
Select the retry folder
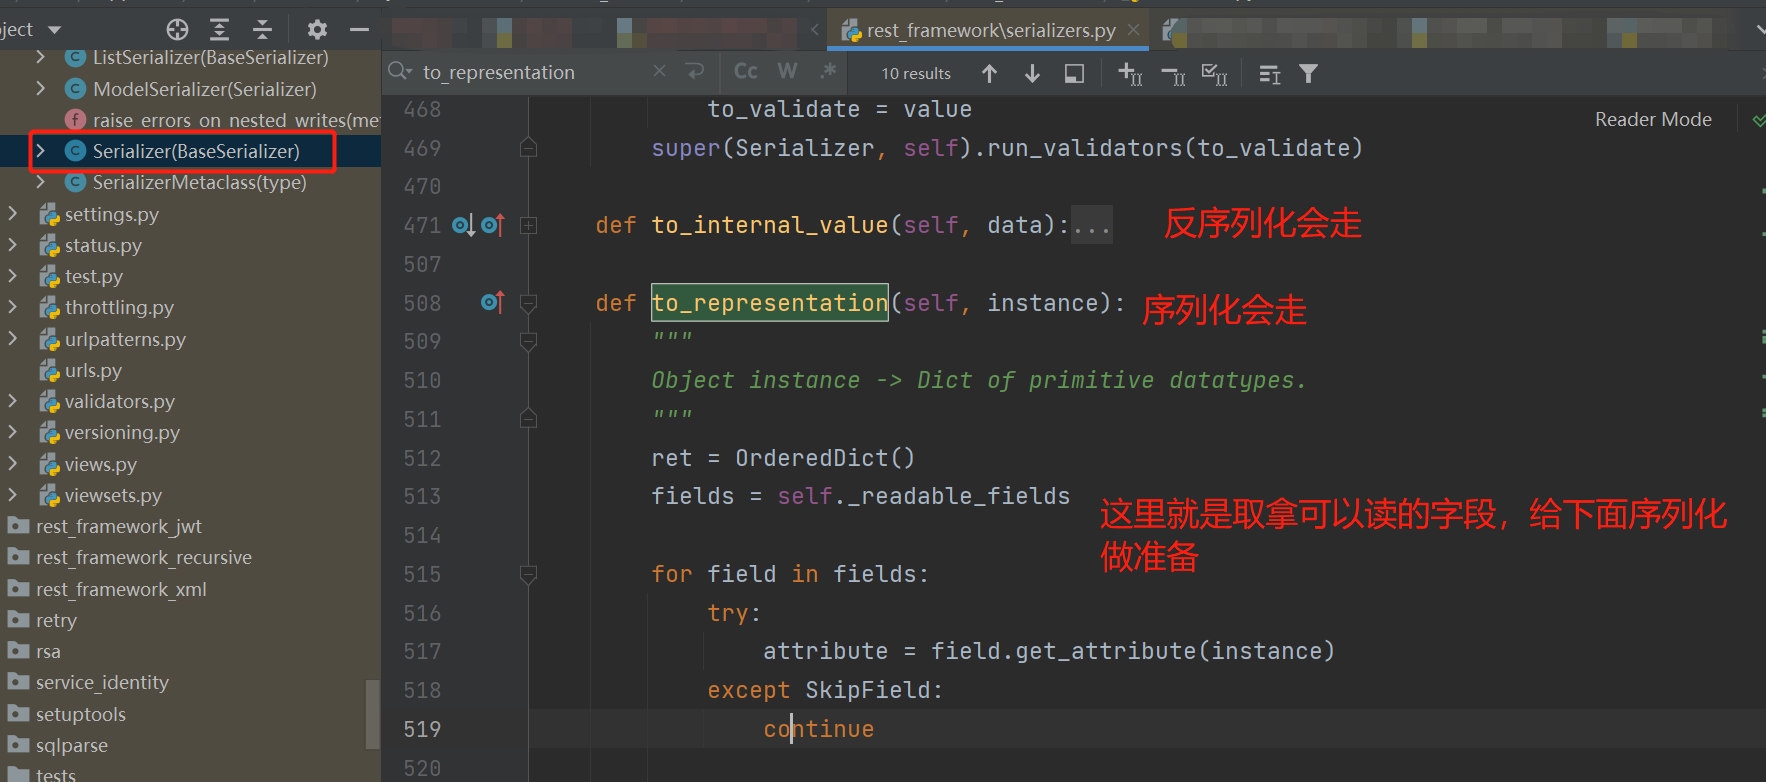point(56,620)
